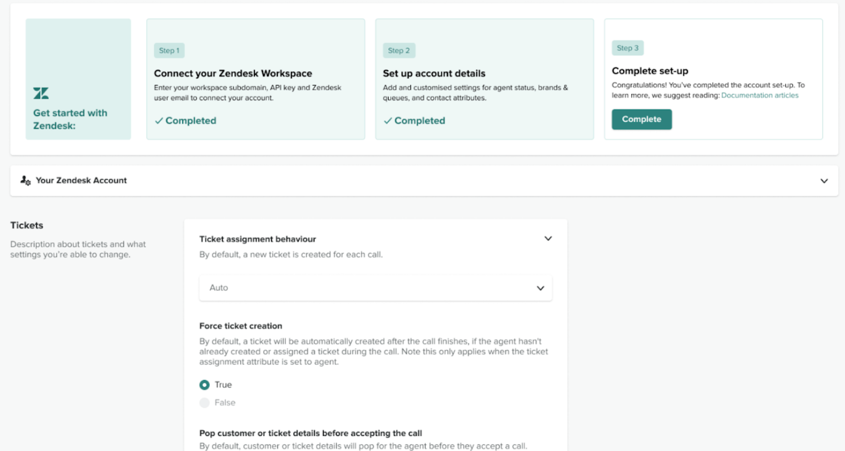Open the Auto ticket assignment dropdown

coord(375,288)
